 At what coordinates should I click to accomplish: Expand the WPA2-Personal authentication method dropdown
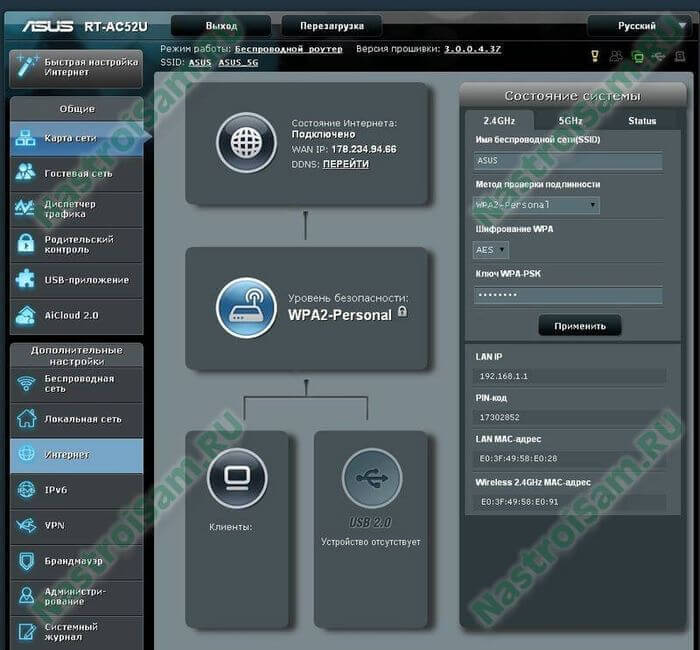[536, 205]
